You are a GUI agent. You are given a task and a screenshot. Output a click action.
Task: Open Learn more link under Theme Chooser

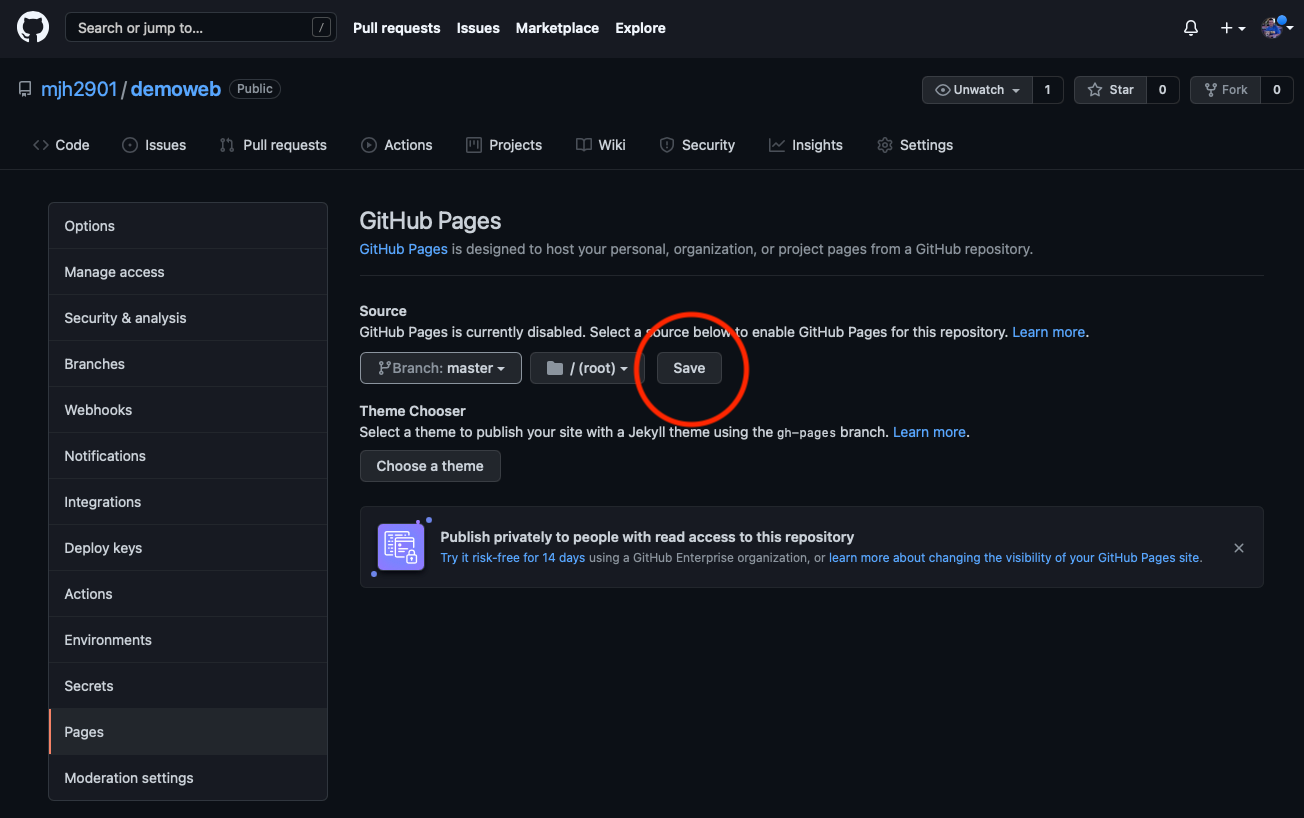click(929, 432)
